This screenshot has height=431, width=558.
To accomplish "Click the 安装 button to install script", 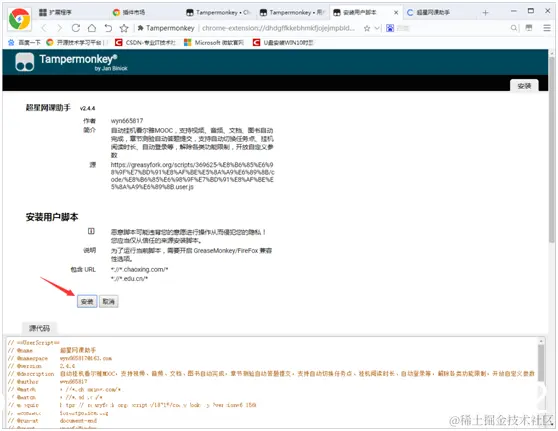I will coord(87,302).
